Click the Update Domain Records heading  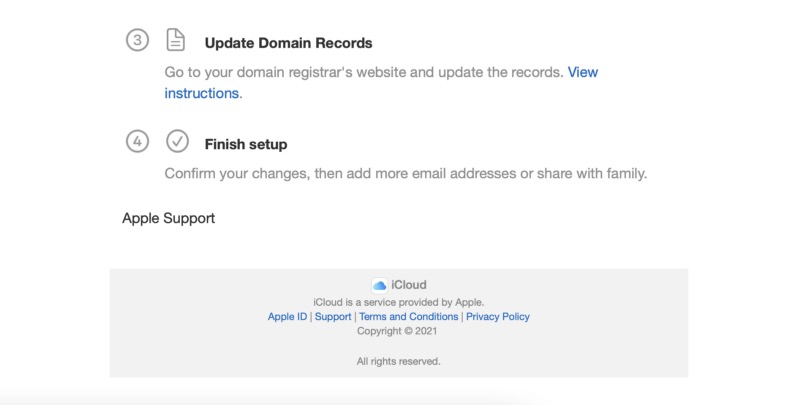coord(288,44)
